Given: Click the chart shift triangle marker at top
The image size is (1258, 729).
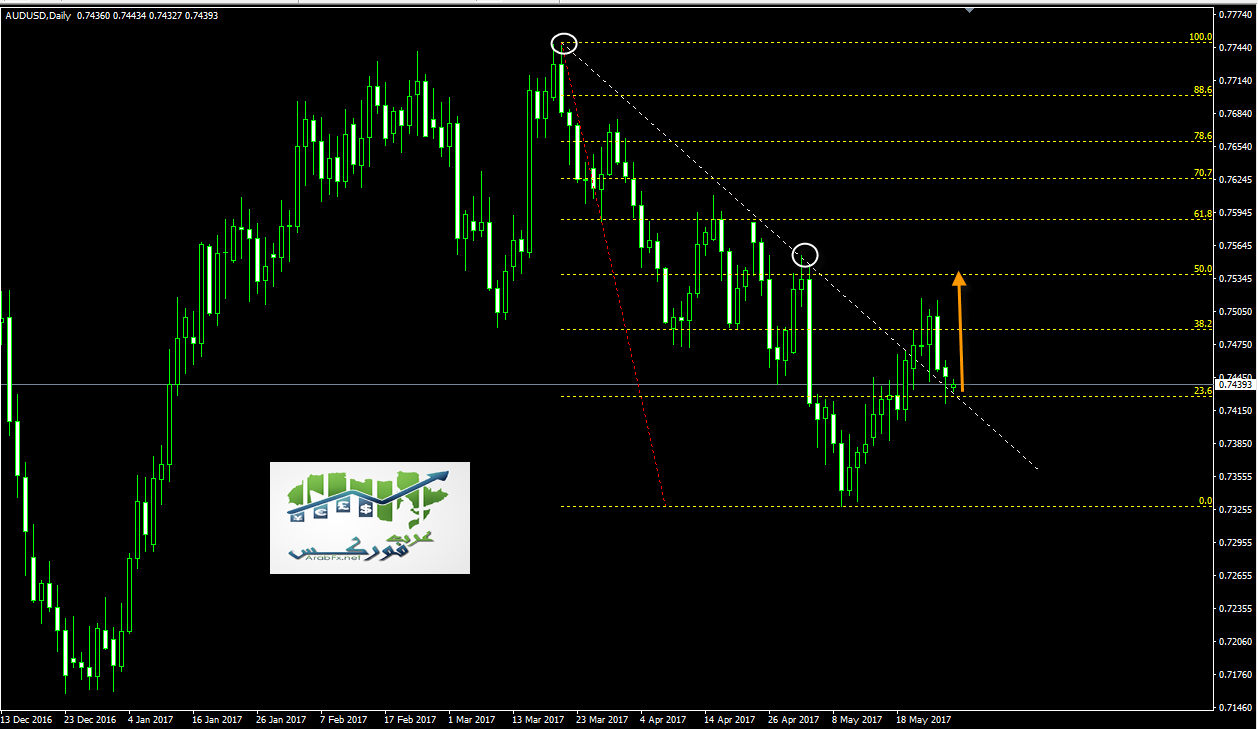Looking at the screenshot, I should coord(968,10).
